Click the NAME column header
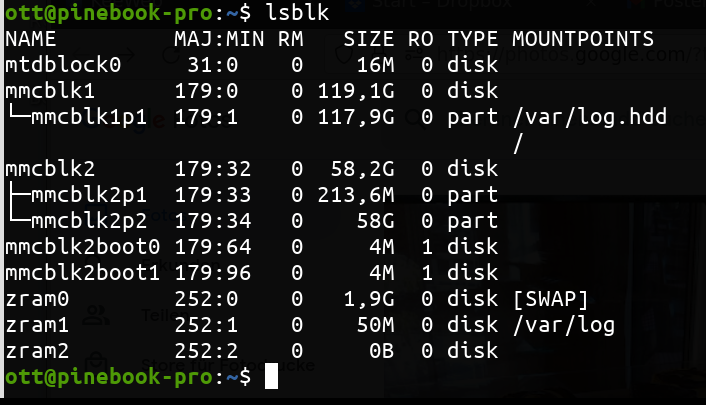 click(31, 39)
